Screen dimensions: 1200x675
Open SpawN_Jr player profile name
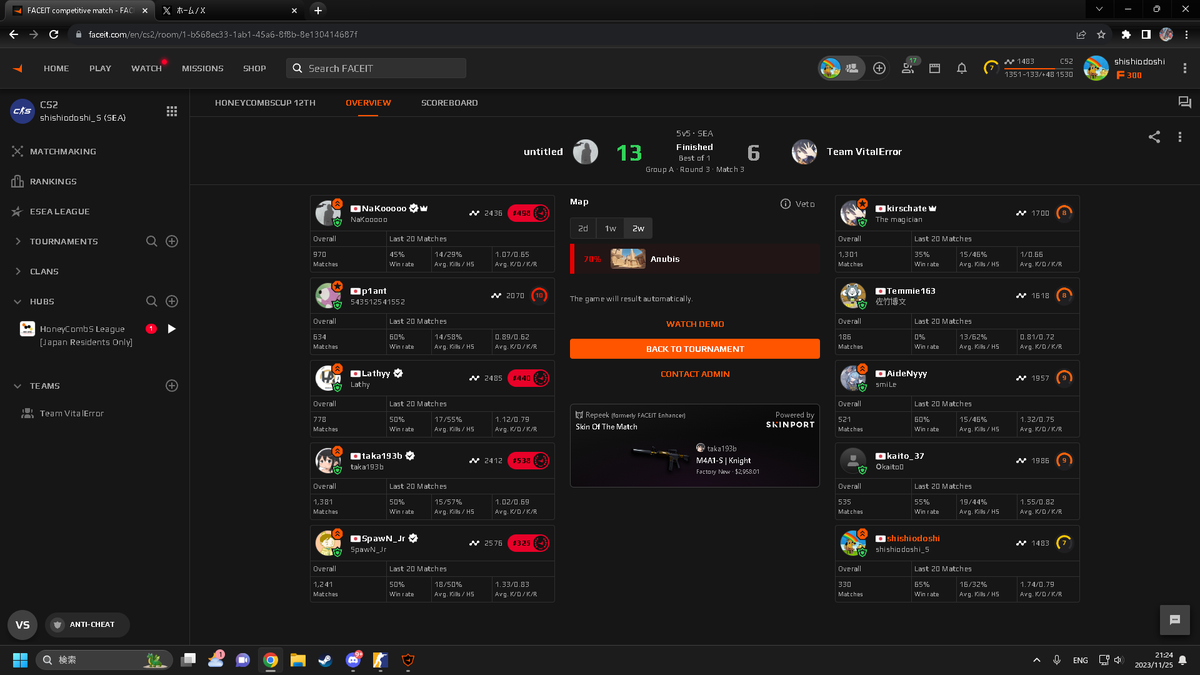pyautogui.click(x=383, y=538)
